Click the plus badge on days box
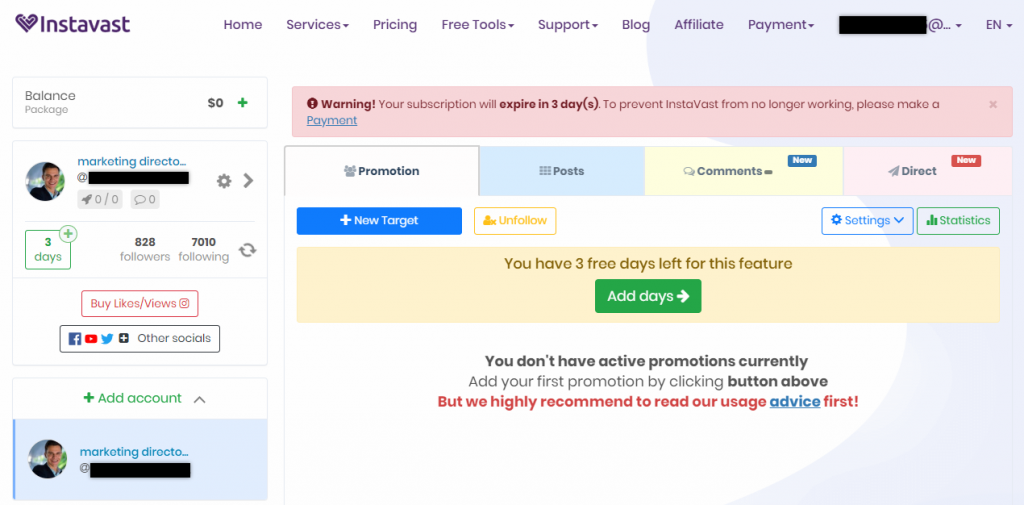Viewport: 1024px width, 505px height. 69,233
